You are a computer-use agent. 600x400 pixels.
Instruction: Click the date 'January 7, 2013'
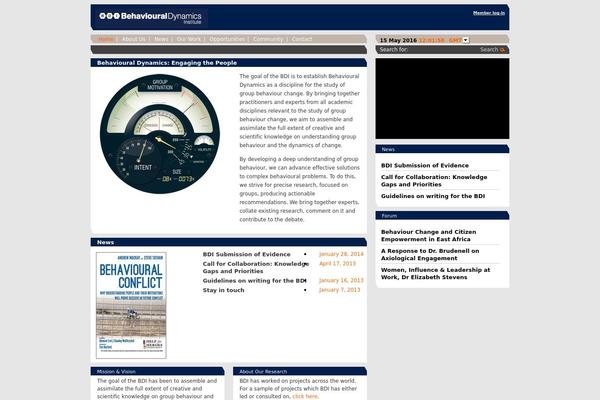340,290
